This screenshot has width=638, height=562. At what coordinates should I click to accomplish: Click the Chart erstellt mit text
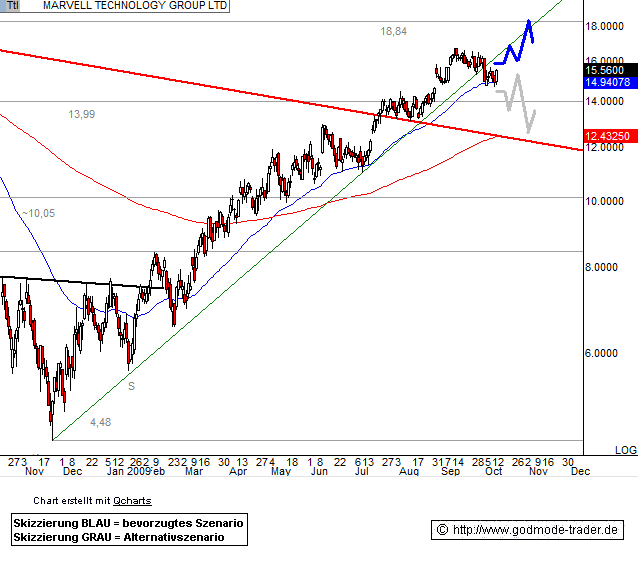72,501
